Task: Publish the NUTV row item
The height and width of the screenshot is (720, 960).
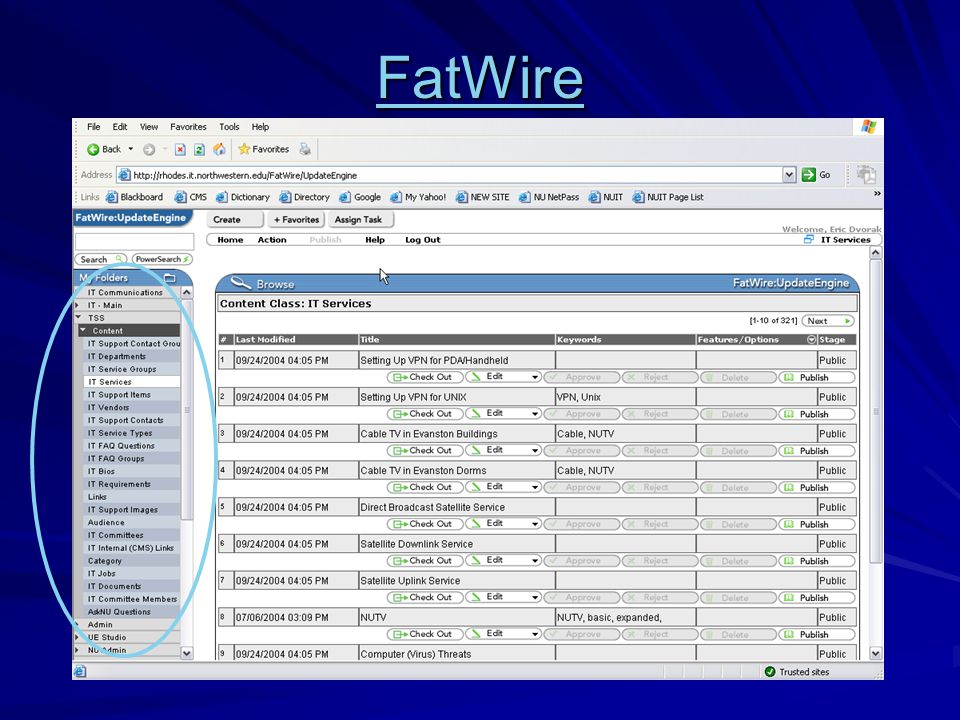Action: click(816, 634)
